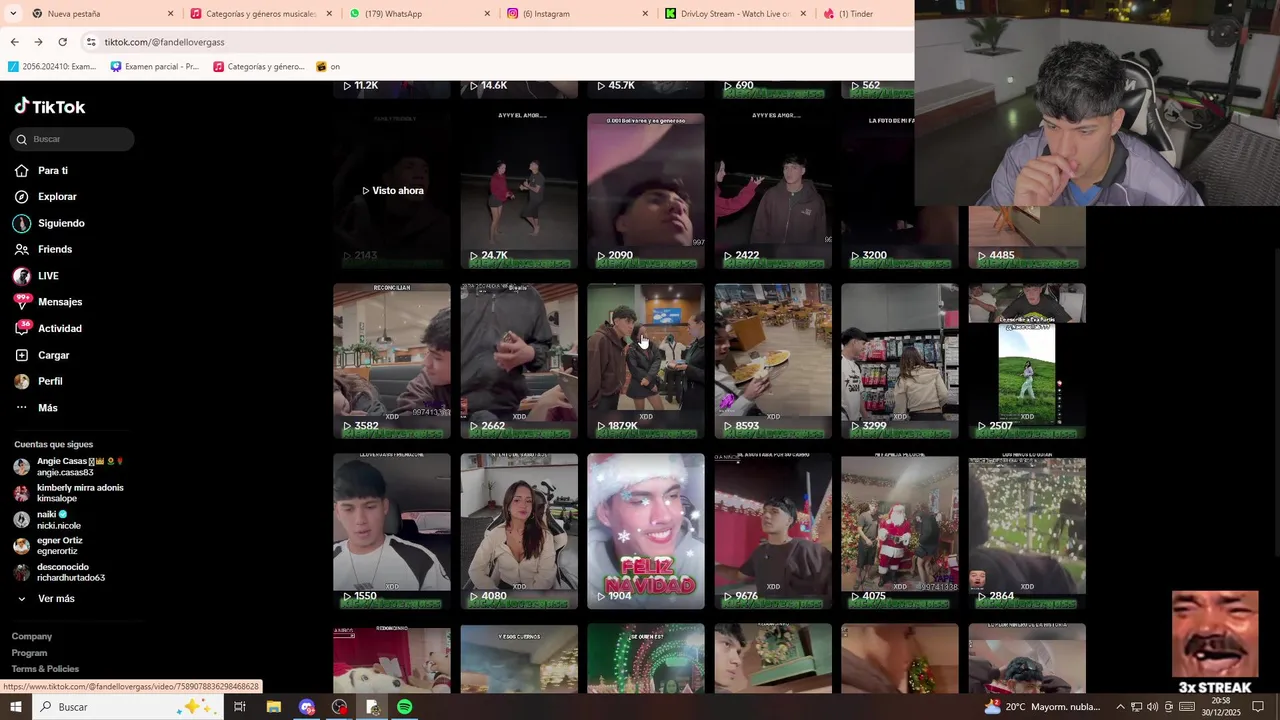Close the WhatsApp browser tab

pos(487,13)
